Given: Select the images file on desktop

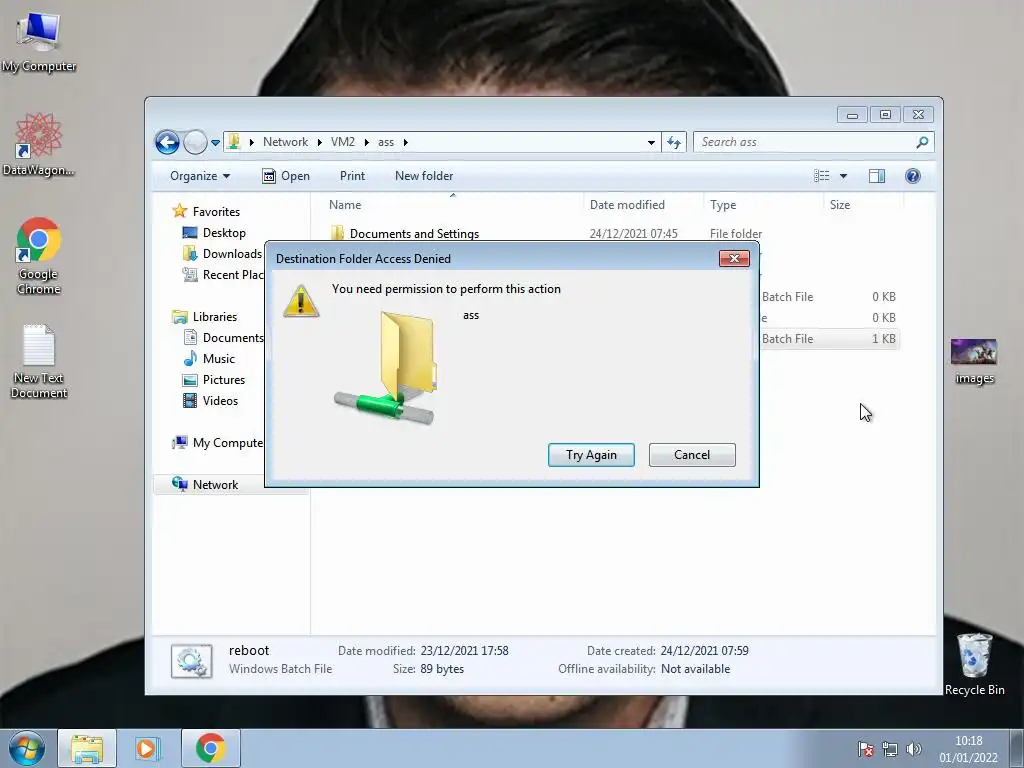Looking at the screenshot, I should click(974, 361).
